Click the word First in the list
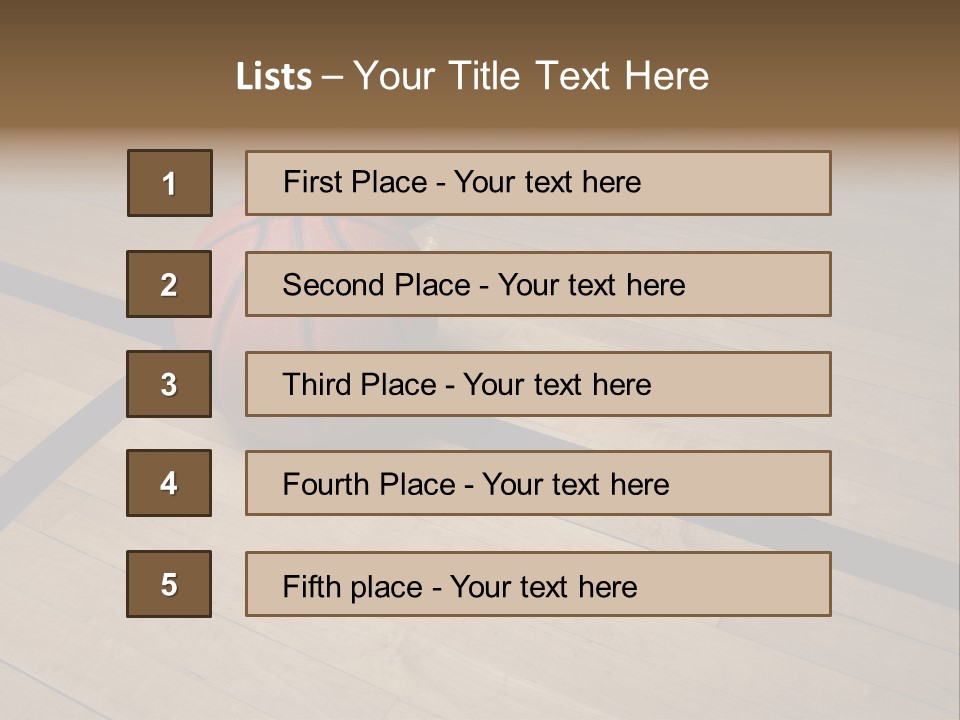 pos(310,182)
